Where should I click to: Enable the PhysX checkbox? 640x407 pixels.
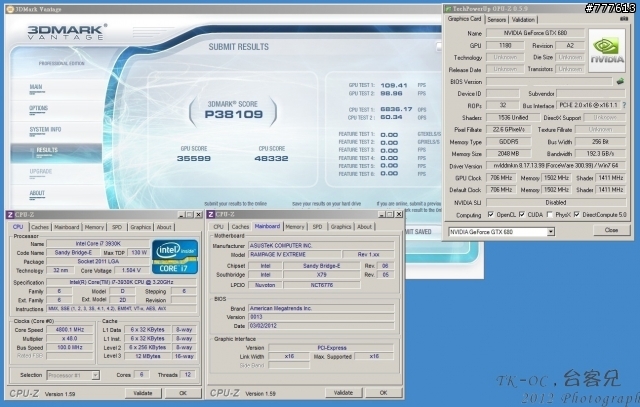click(549, 214)
